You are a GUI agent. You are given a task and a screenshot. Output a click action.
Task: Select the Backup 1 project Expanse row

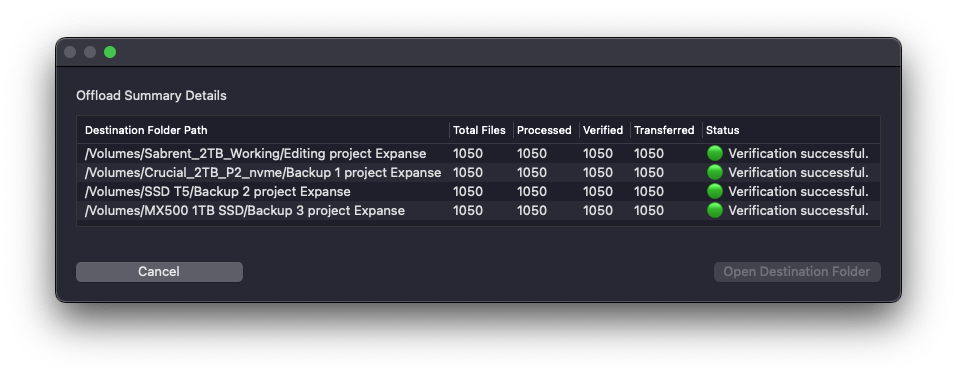pyautogui.click(x=478, y=172)
